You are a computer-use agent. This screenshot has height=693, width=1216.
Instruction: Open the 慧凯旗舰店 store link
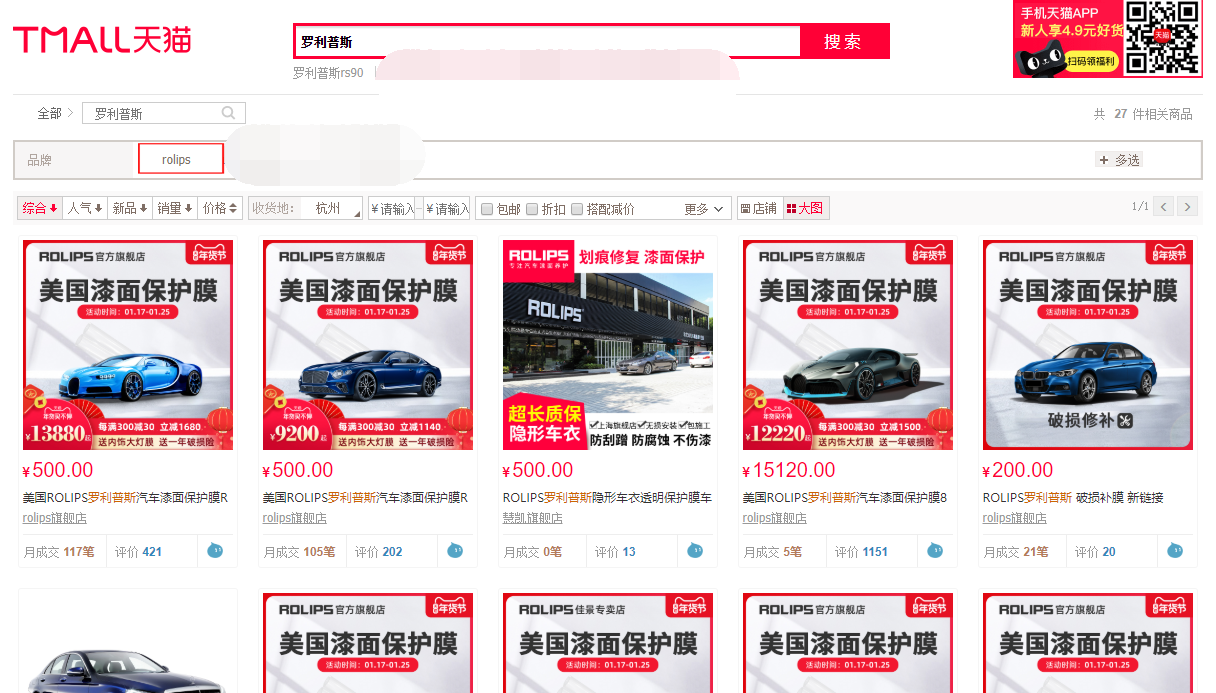(532, 518)
